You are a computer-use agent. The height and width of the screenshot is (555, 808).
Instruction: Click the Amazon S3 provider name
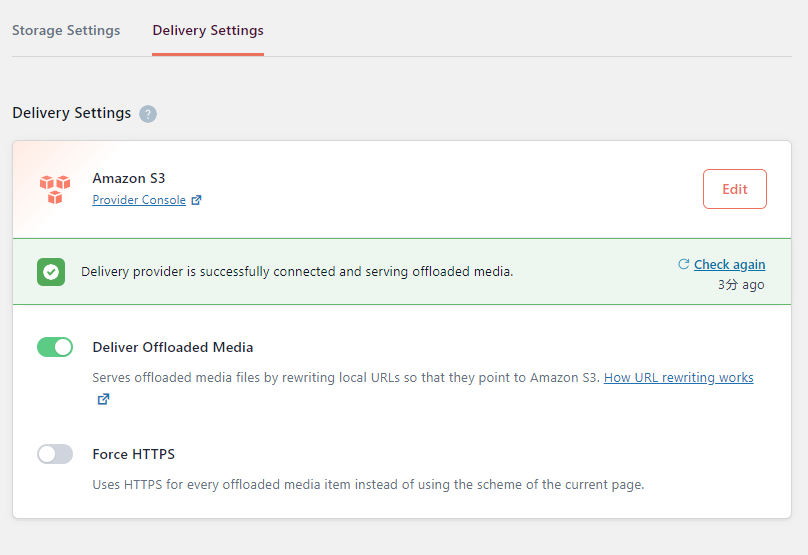[x=129, y=178]
